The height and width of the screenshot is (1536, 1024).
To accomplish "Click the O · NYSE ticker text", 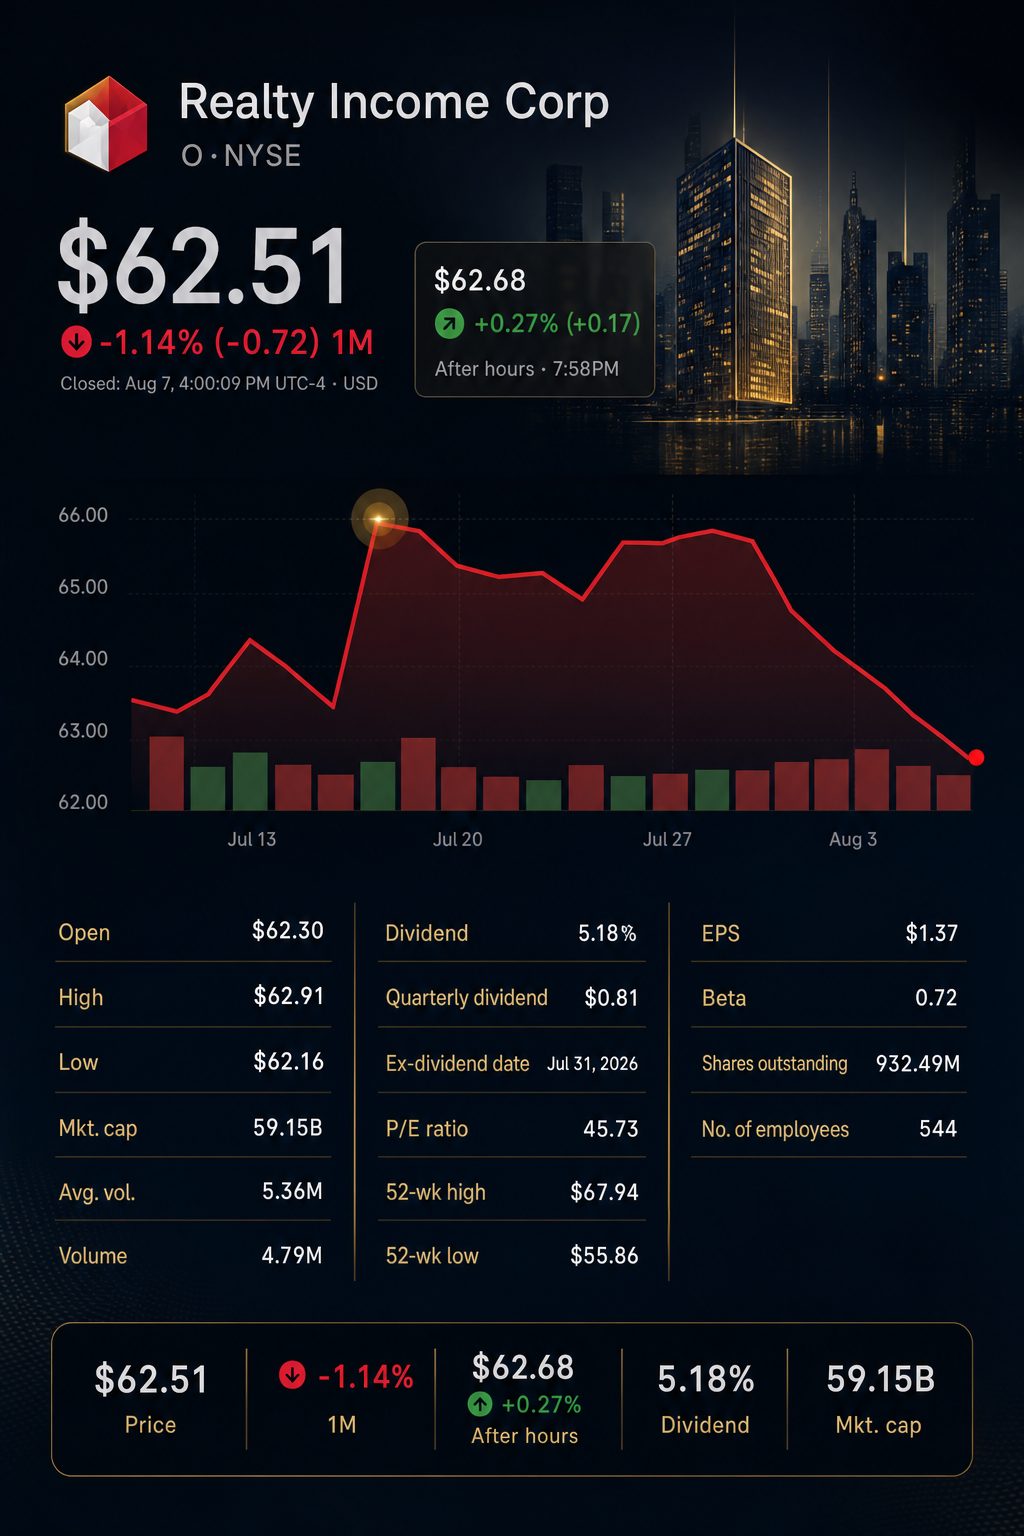I will (x=241, y=156).
